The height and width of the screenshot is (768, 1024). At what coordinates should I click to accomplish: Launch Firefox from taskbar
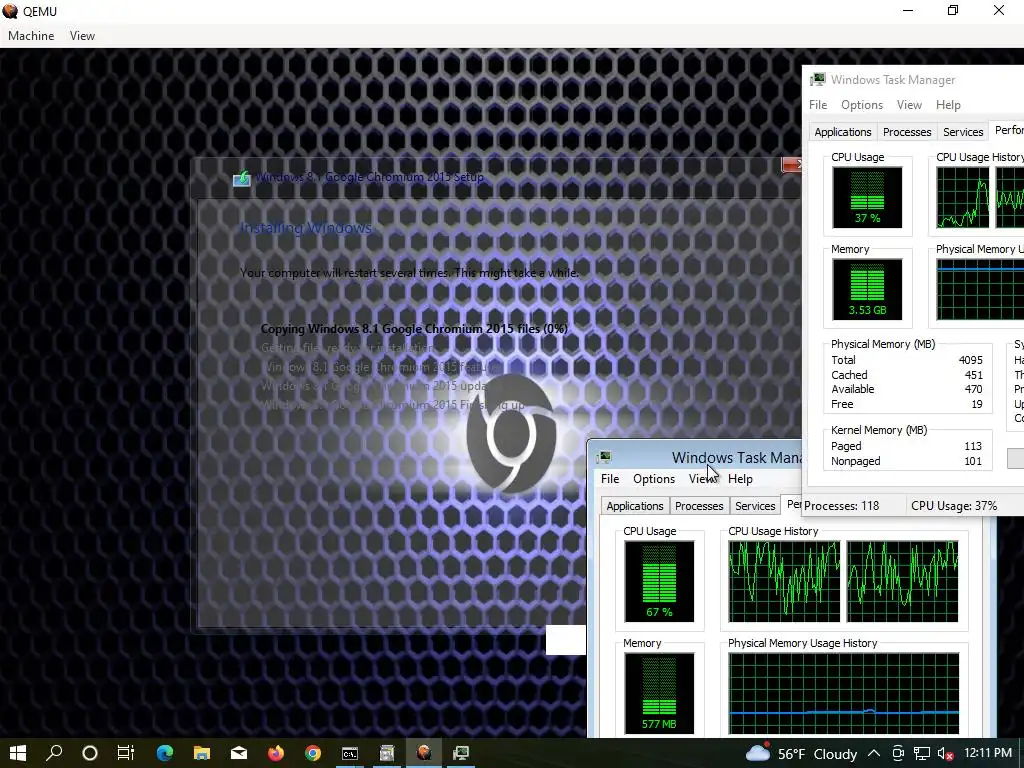tap(276, 753)
